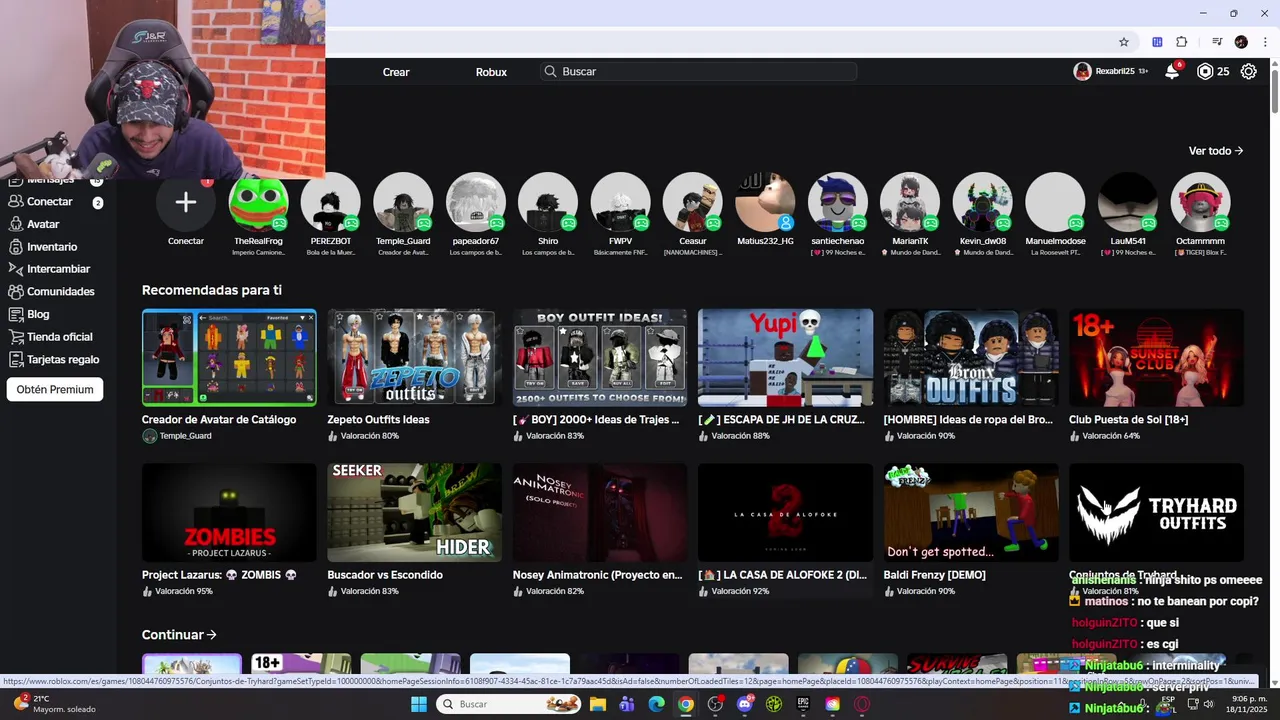Open Ceasur friend avatar
This screenshot has width=1280, height=720.
click(692, 202)
